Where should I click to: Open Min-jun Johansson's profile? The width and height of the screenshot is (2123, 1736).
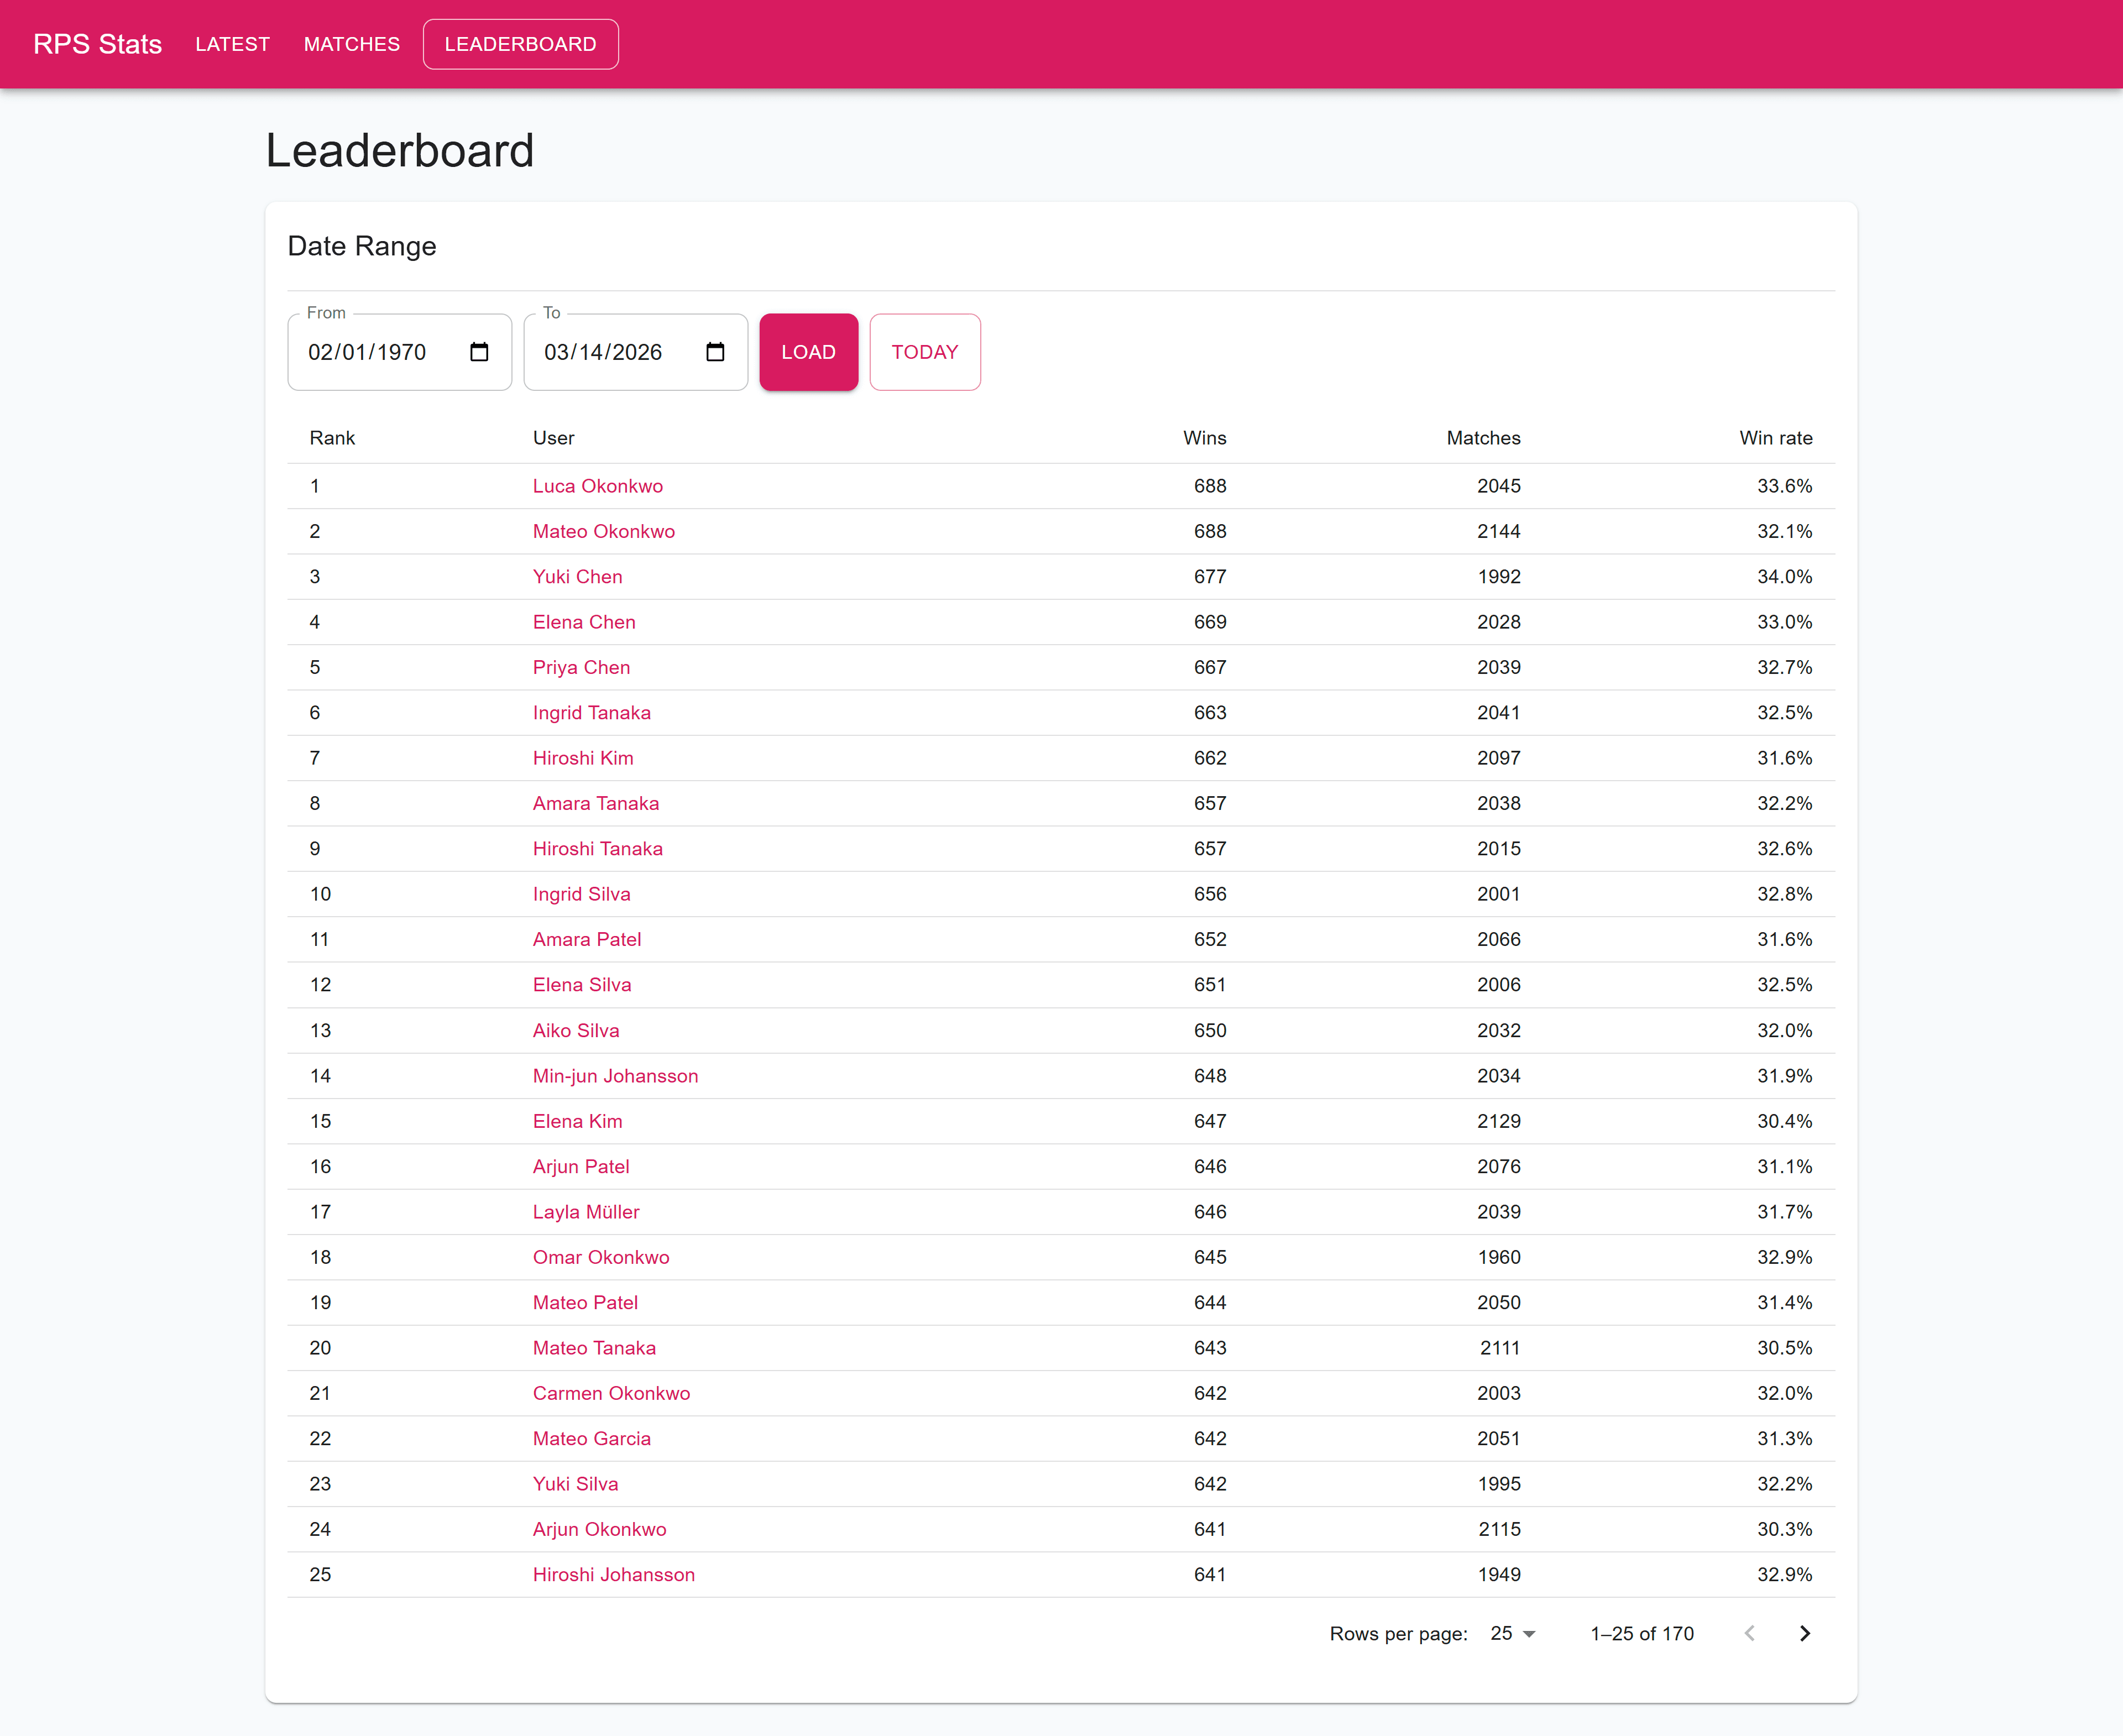(616, 1076)
